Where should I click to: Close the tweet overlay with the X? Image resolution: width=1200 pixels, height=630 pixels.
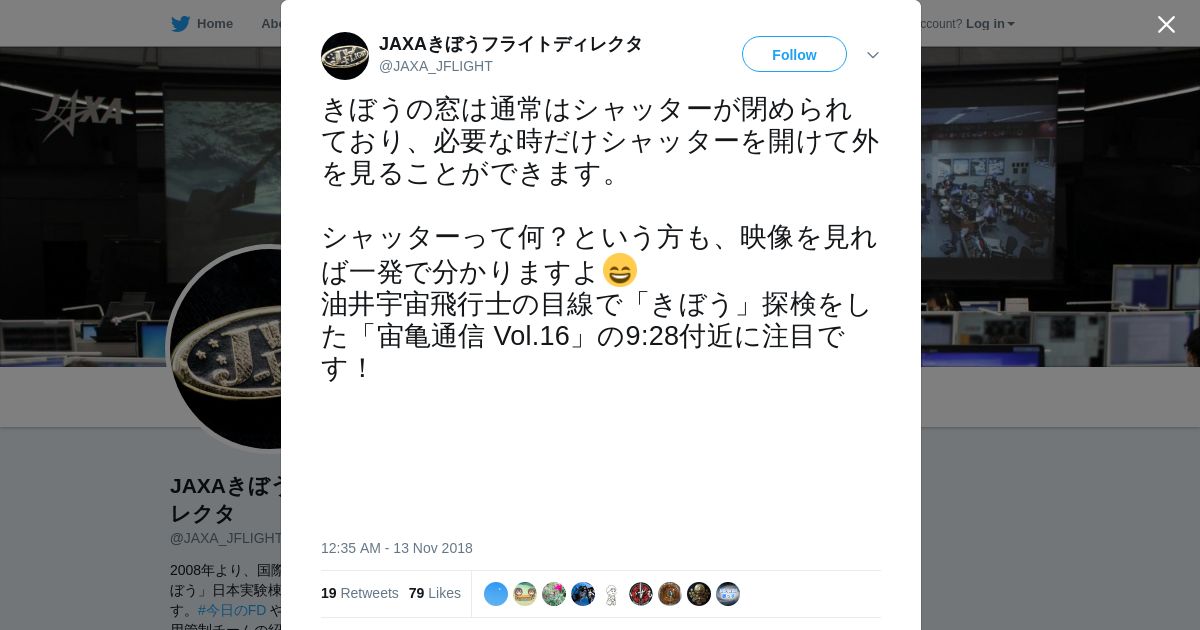(1166, 24)
